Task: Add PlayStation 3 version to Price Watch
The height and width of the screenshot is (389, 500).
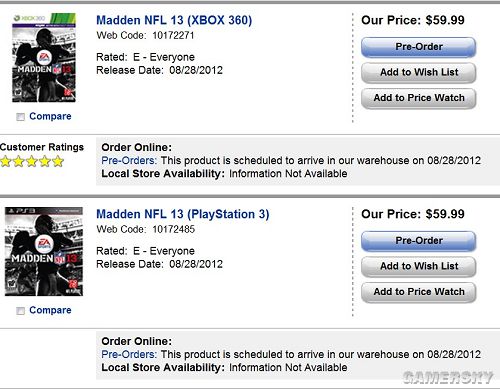Action: (x=419, y=292)
